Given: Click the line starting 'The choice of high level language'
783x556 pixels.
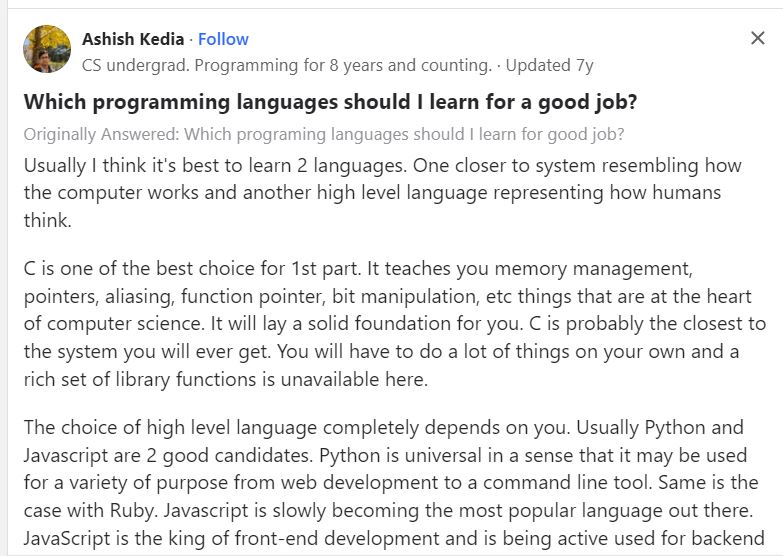Looking at the screenshot, I should pyautogui.click(x=384, y=428).
